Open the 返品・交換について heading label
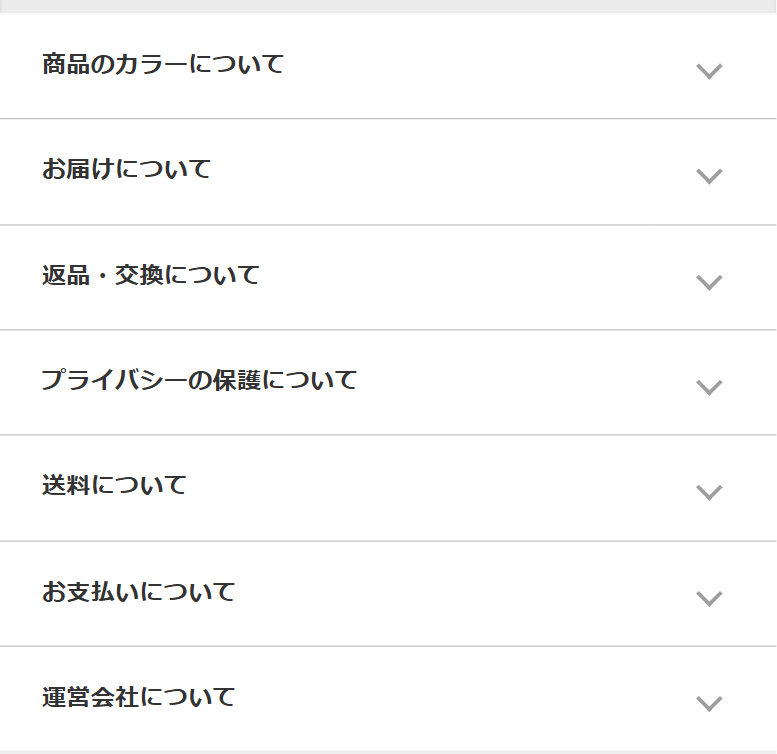 point(150,275)
